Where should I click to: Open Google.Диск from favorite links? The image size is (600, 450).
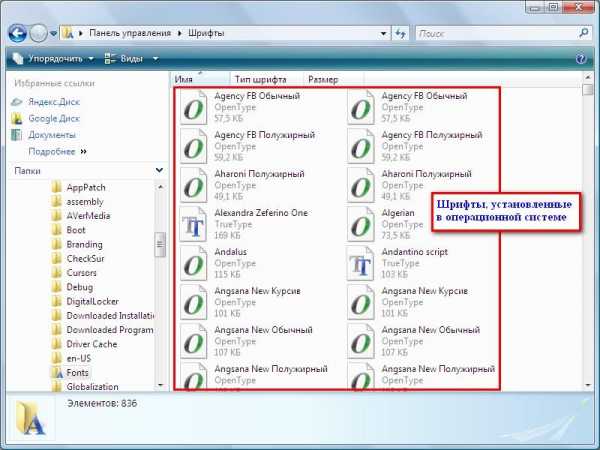[x=17, y=118]
